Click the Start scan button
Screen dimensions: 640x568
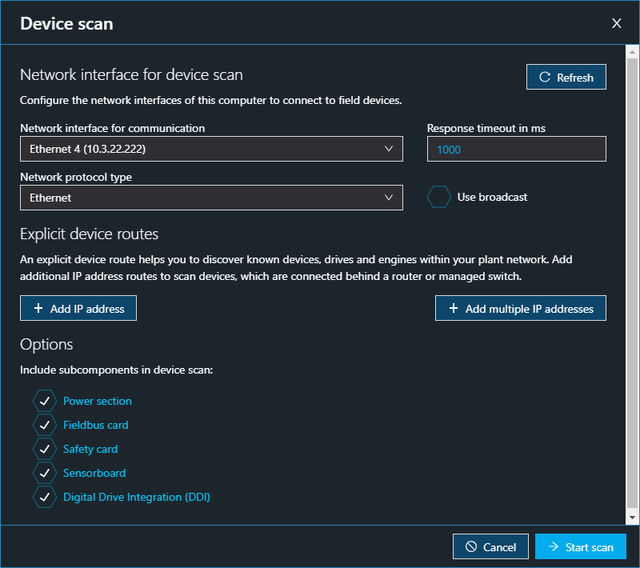pyautogui.click(x=580, y=547)
